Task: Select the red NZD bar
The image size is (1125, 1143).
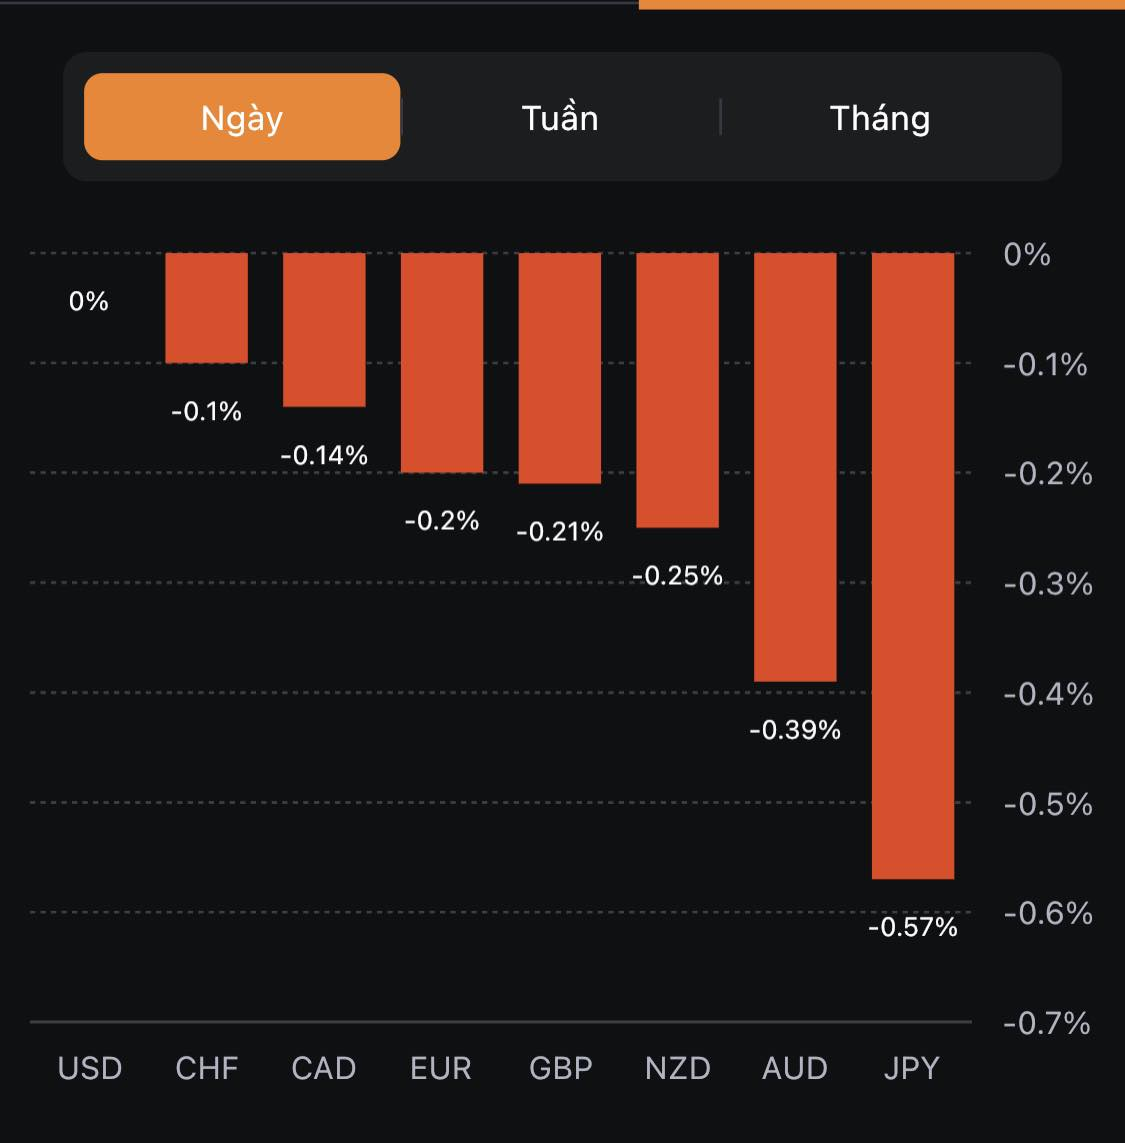Action: [677, 390]
